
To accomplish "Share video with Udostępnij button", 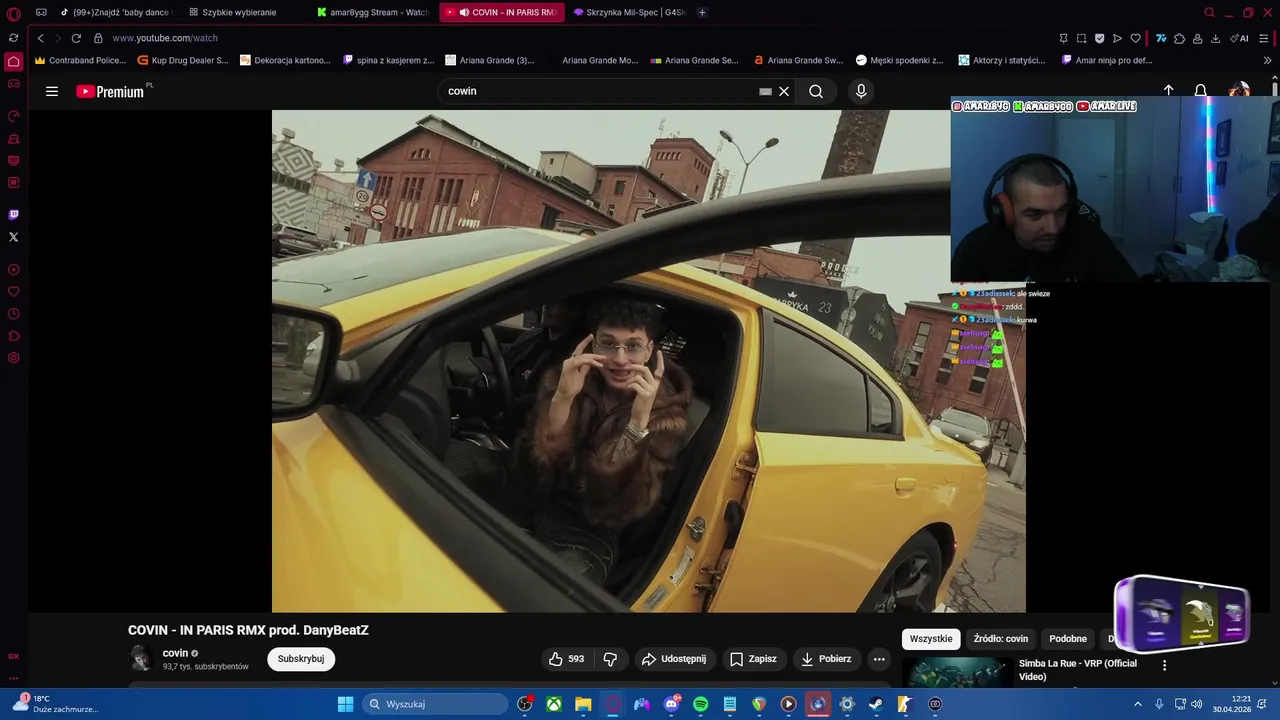I will pyautogui.click(x=674, y=659).
